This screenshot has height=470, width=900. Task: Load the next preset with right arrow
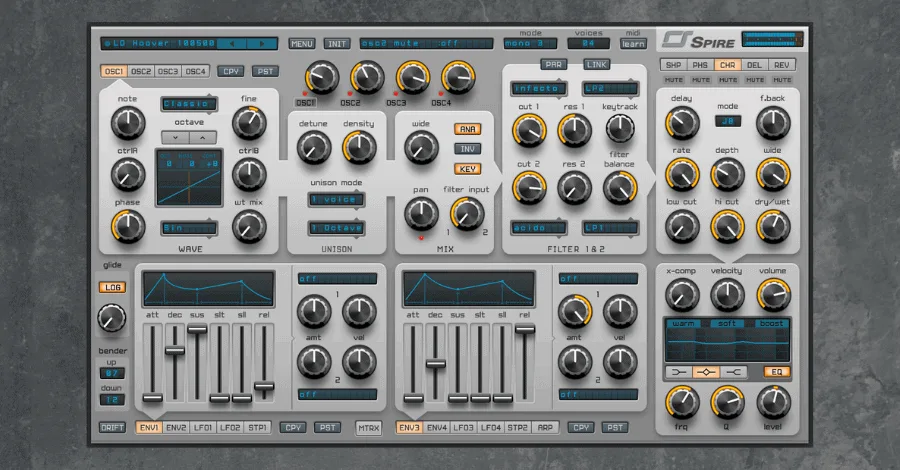(x=262, y=44)
